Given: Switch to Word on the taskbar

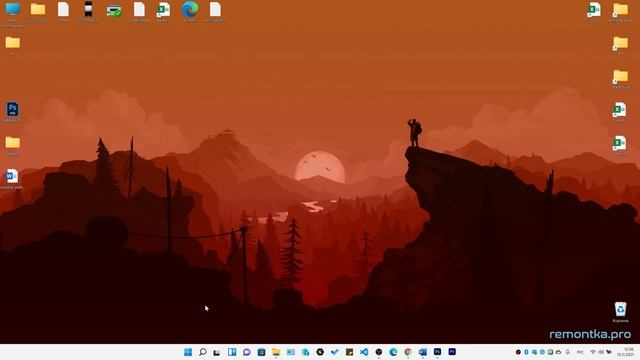Looking at the screenshot, I should click(422, 352).
